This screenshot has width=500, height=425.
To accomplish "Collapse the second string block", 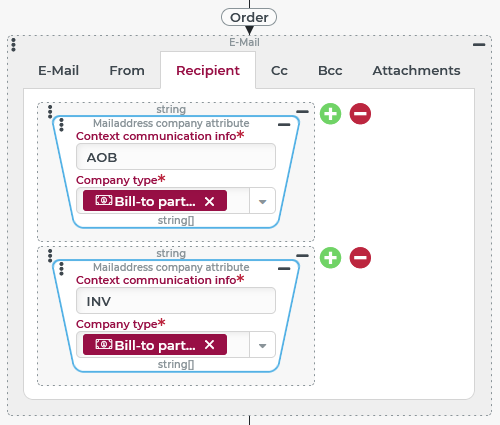I will point(302,256).
